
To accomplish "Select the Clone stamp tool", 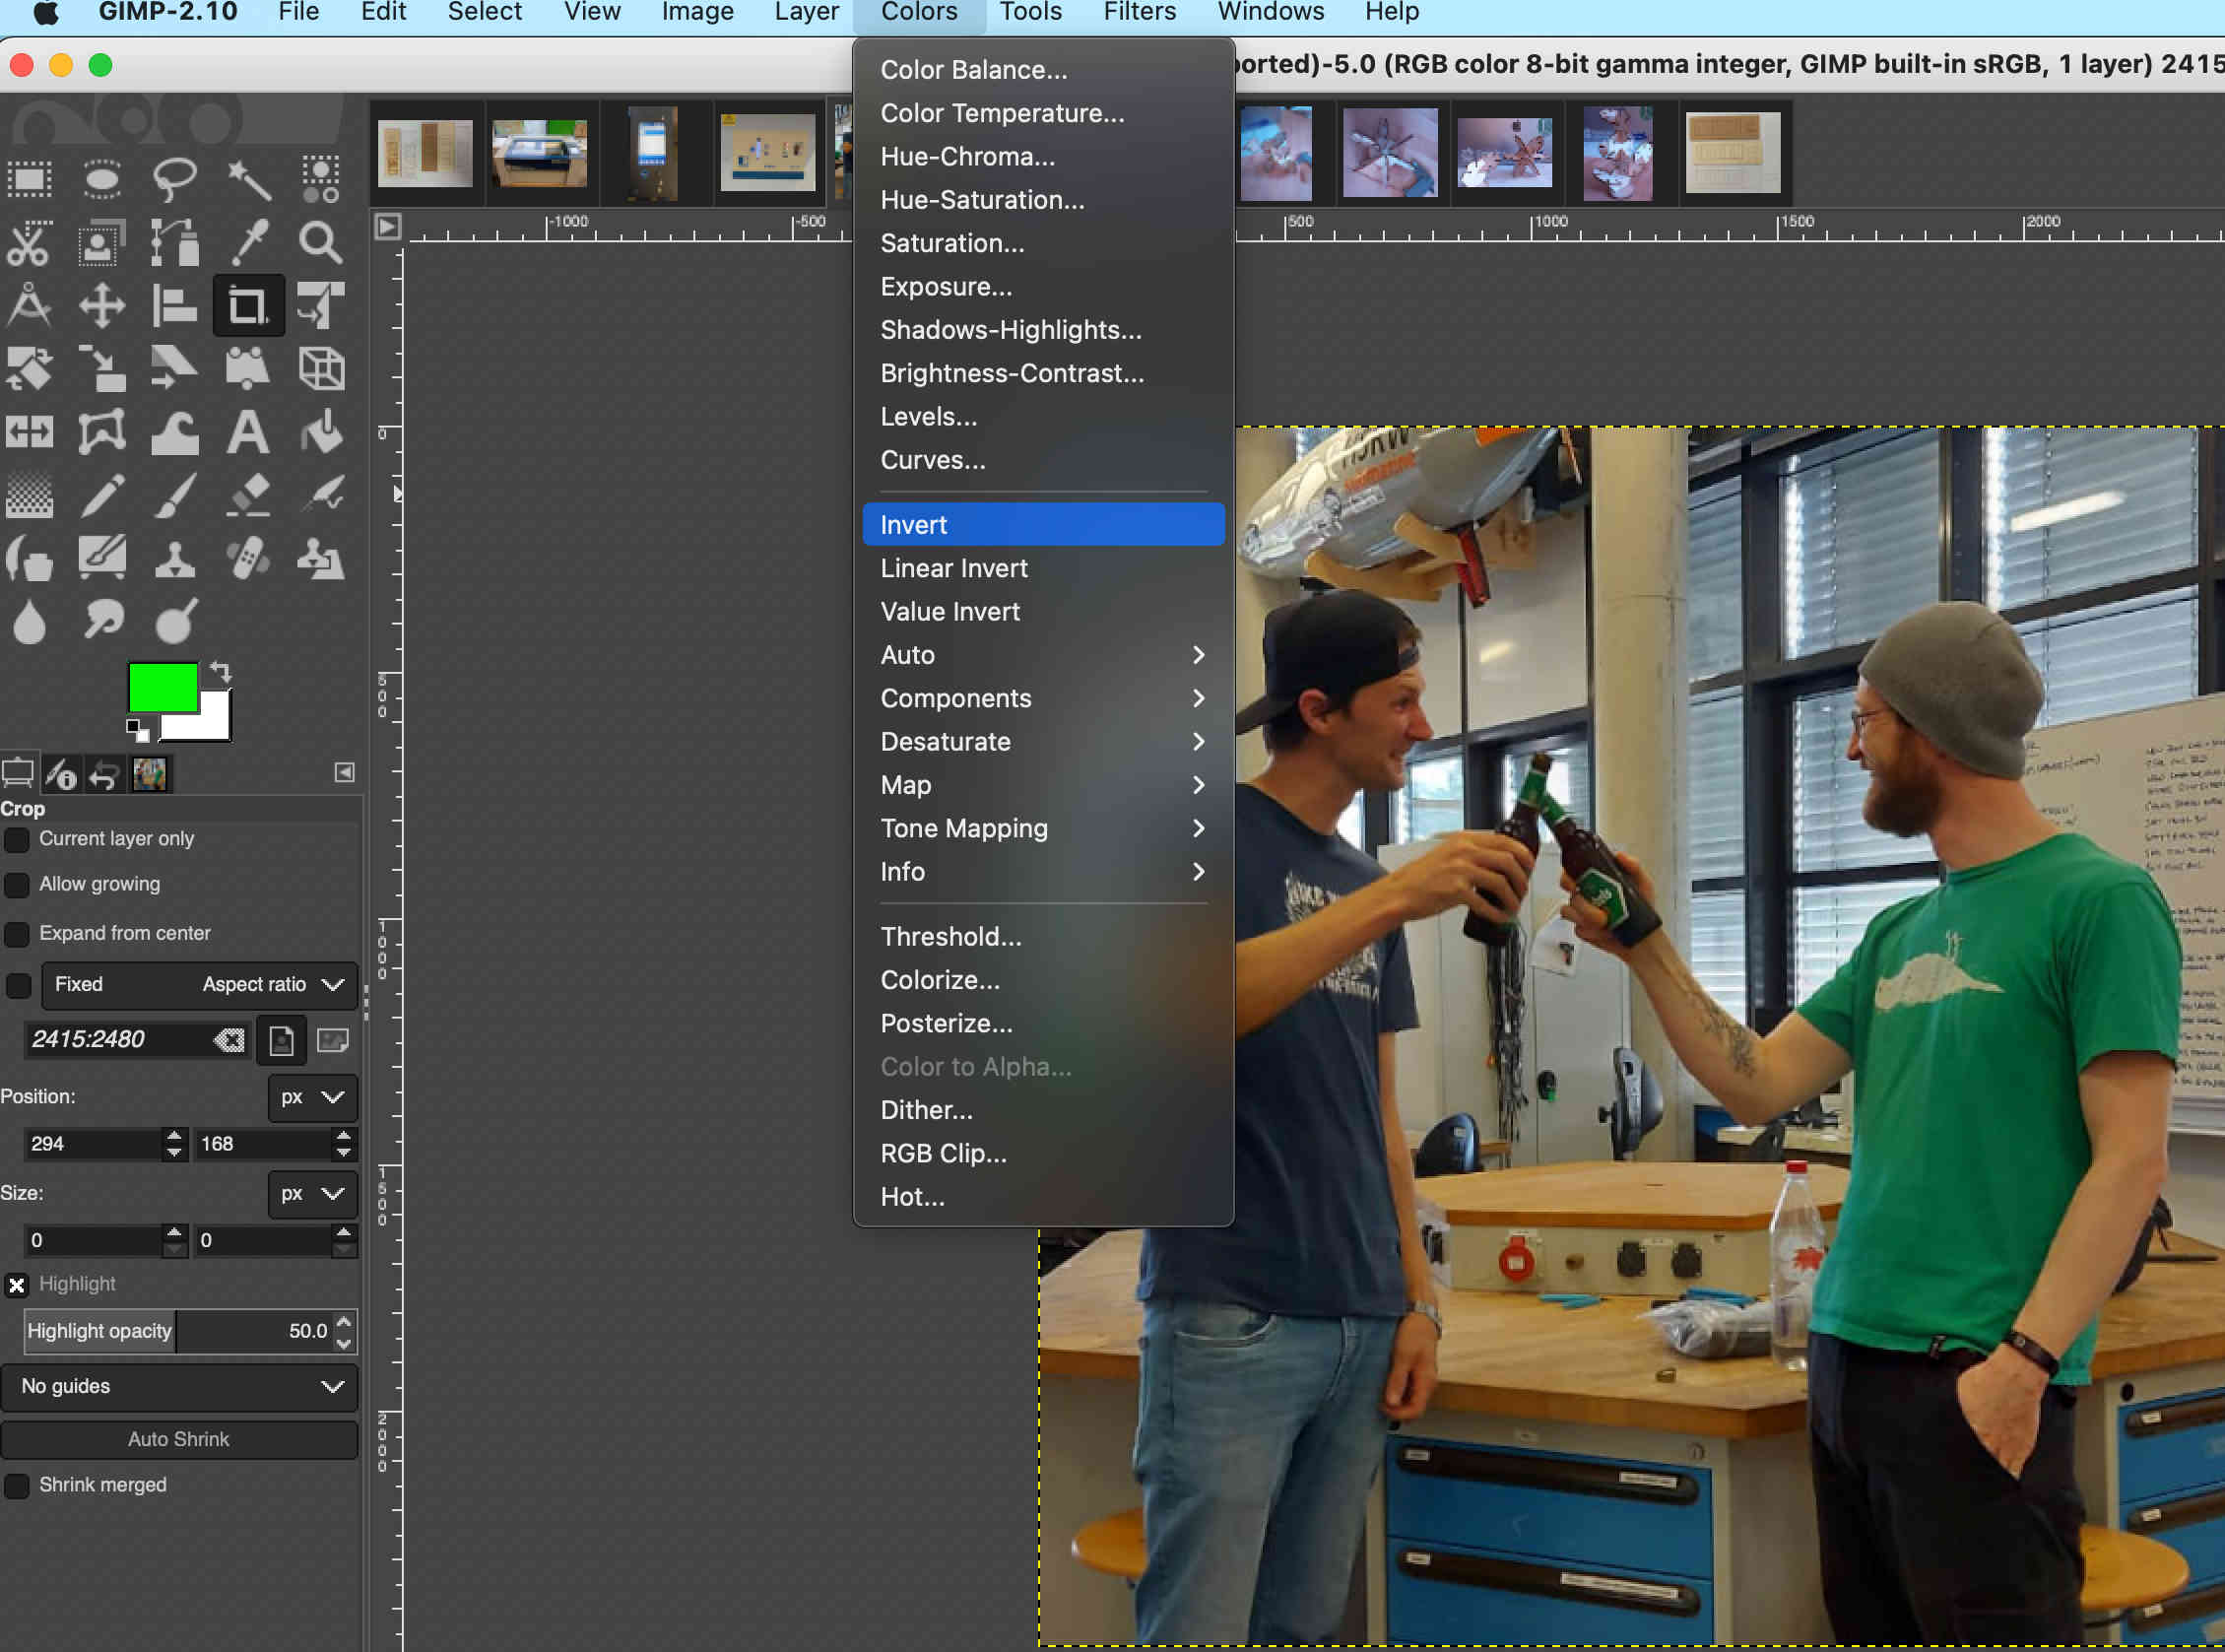I will click(174, 559).
